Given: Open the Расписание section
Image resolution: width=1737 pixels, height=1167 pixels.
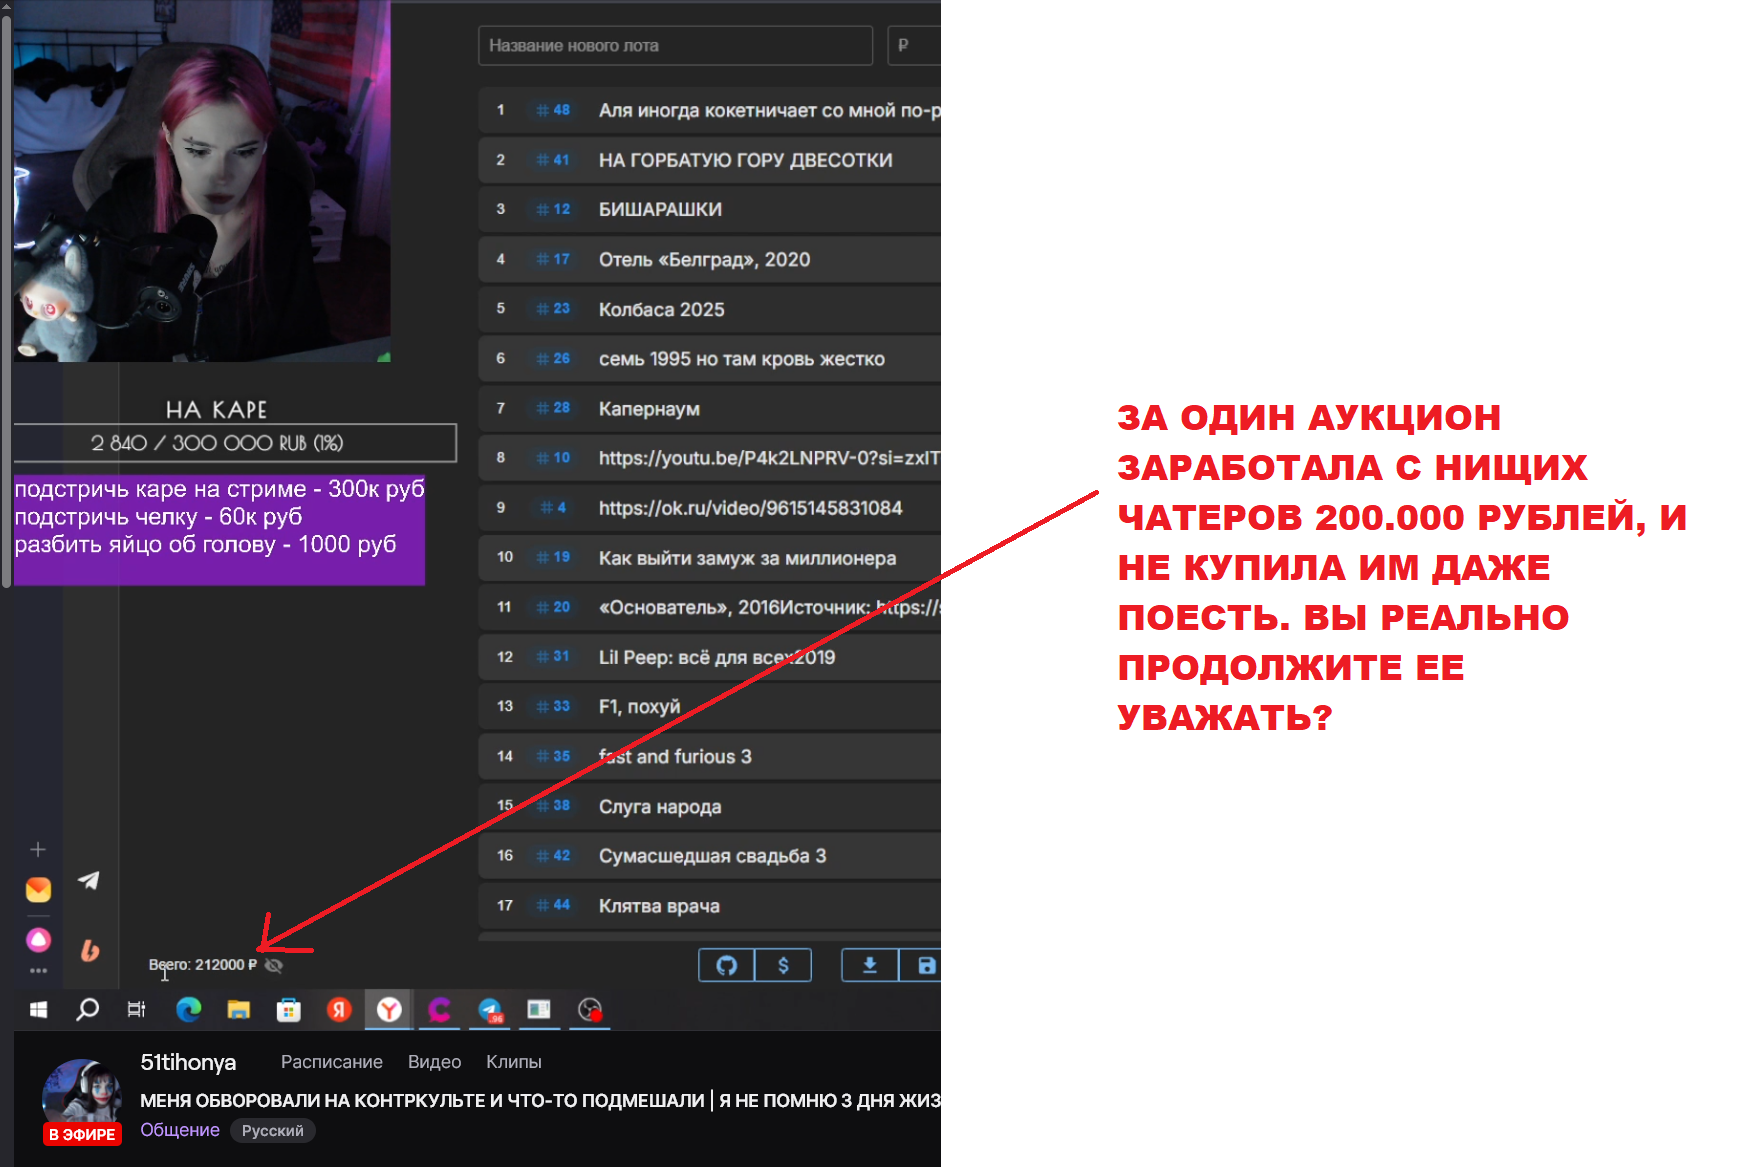Looking at the screenshot, I should point(331,1061).
